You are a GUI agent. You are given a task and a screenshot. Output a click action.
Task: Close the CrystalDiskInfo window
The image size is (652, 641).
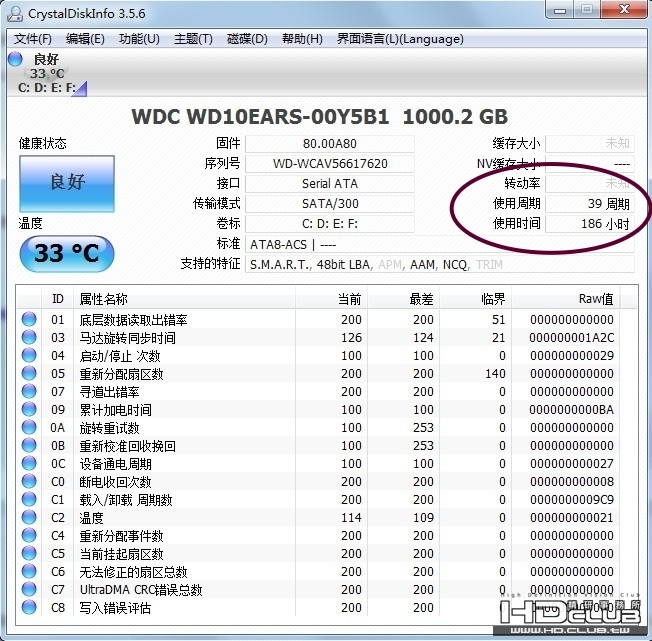(x=625, y=9)
